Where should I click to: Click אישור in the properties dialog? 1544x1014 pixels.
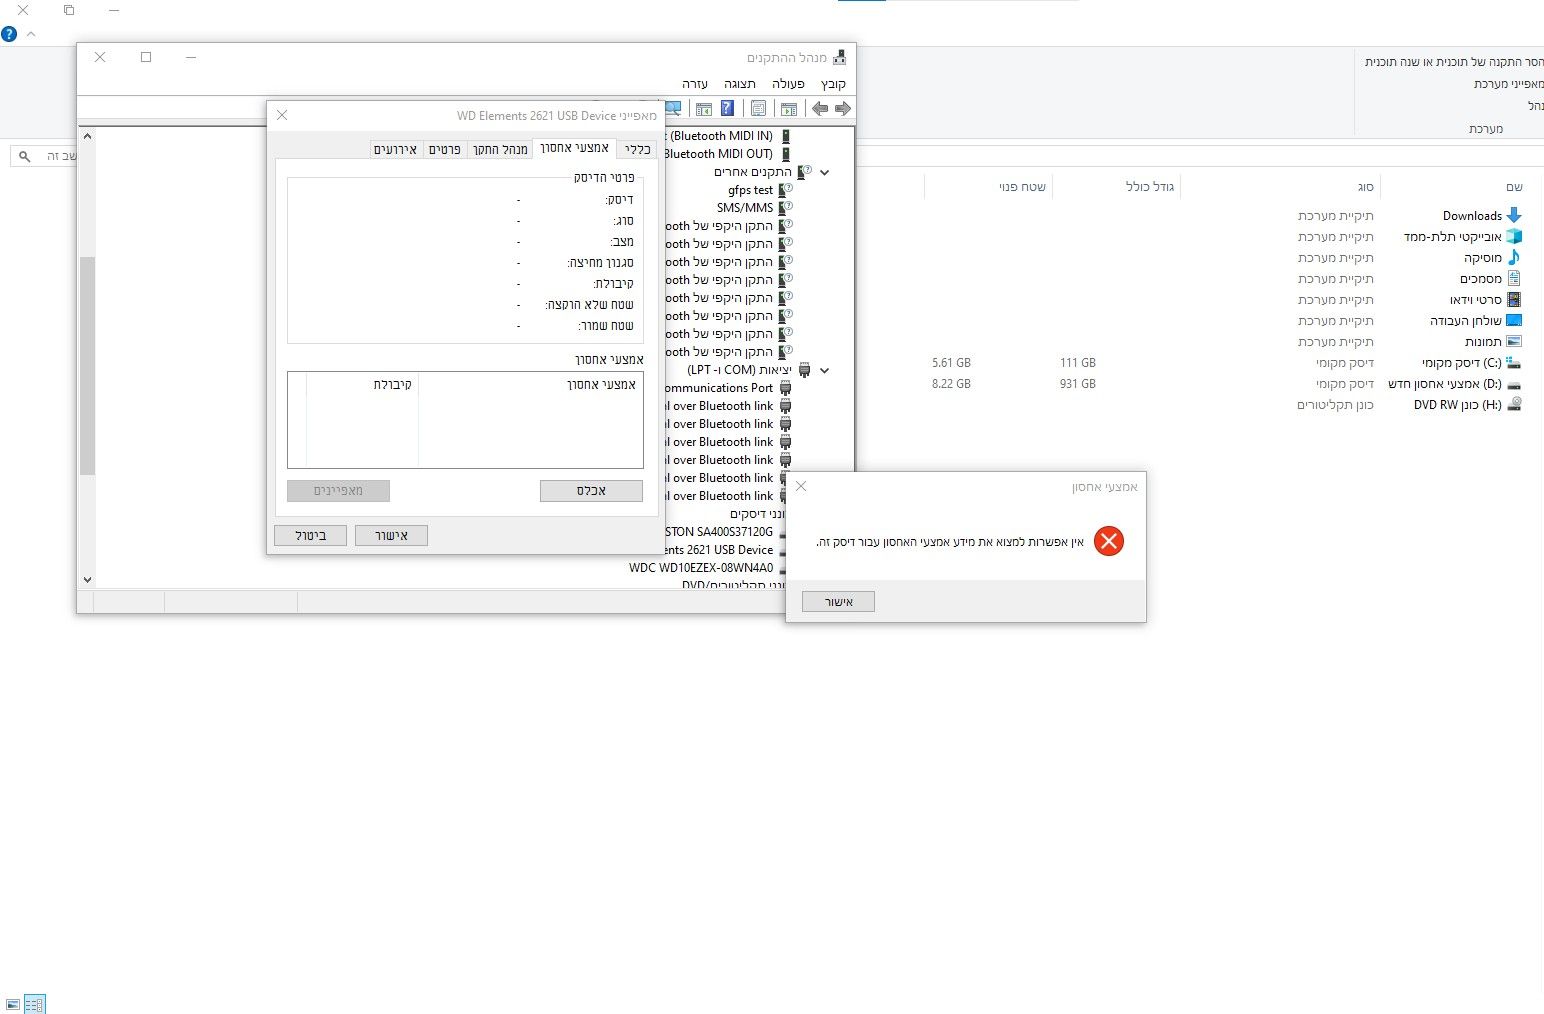point(391,536)
